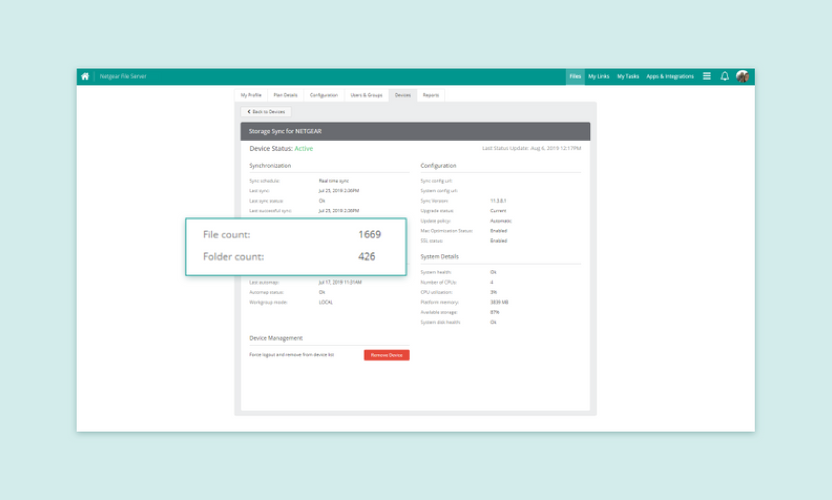Click the red Remove Device button

coord(386,355)
